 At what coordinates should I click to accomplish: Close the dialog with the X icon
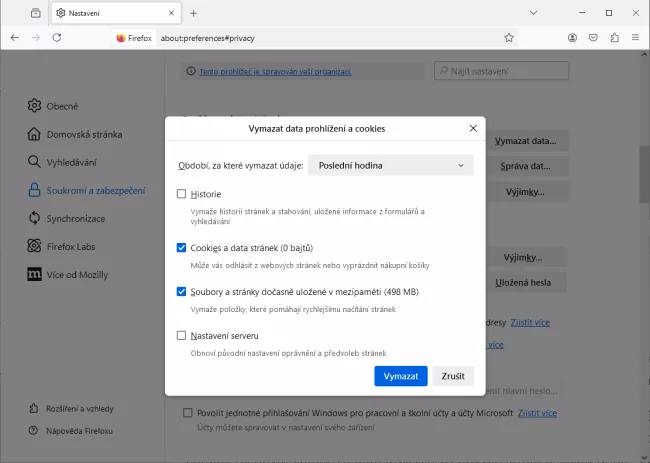point(473,128)
